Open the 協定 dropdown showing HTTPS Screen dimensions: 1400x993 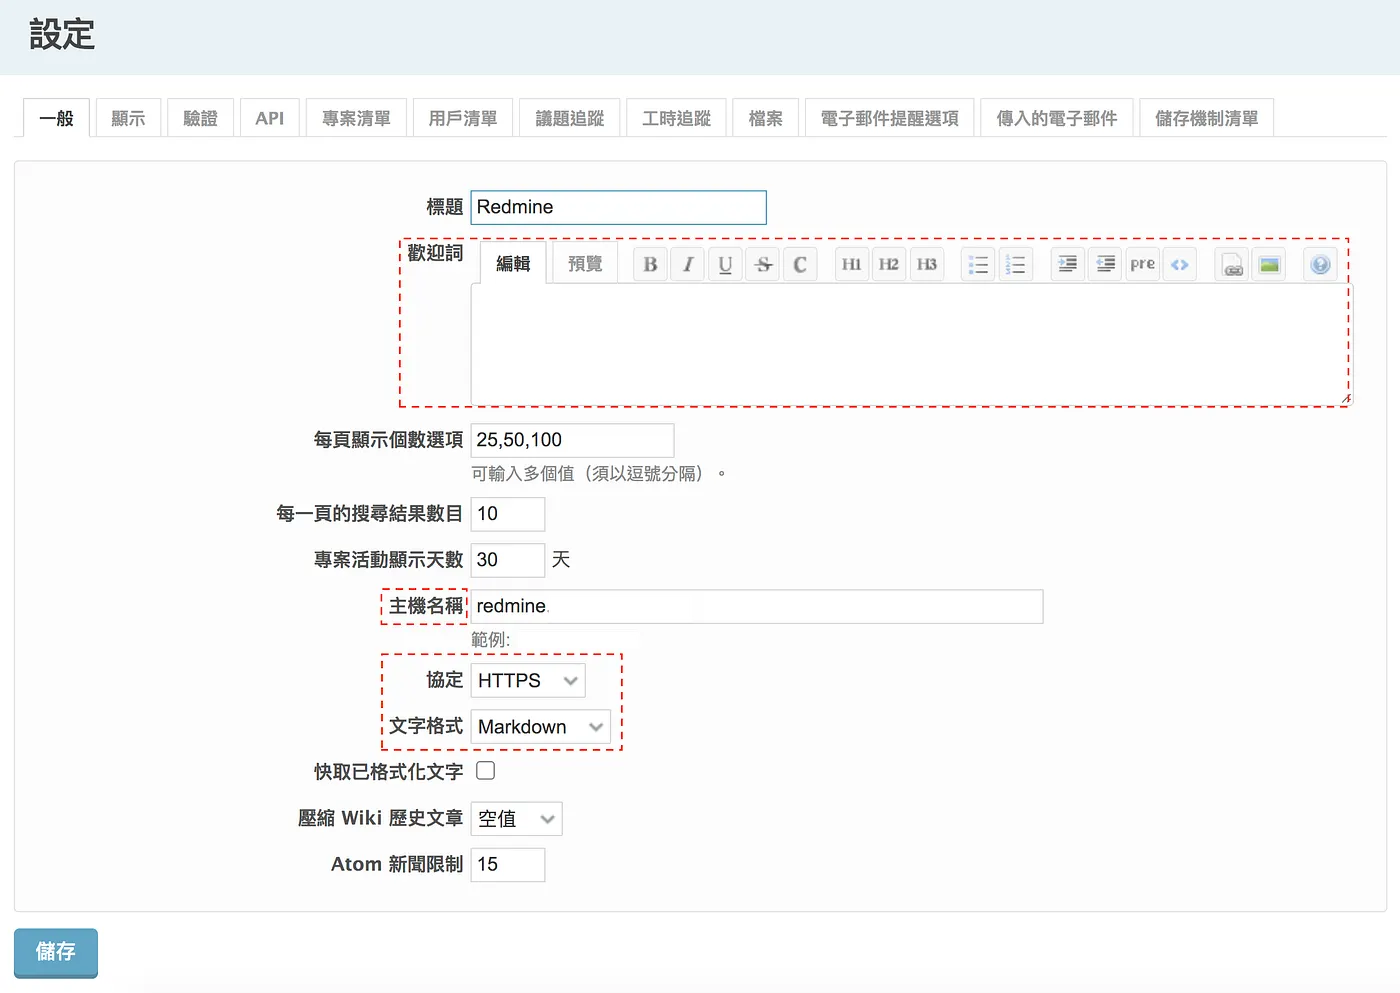point(528,681)
